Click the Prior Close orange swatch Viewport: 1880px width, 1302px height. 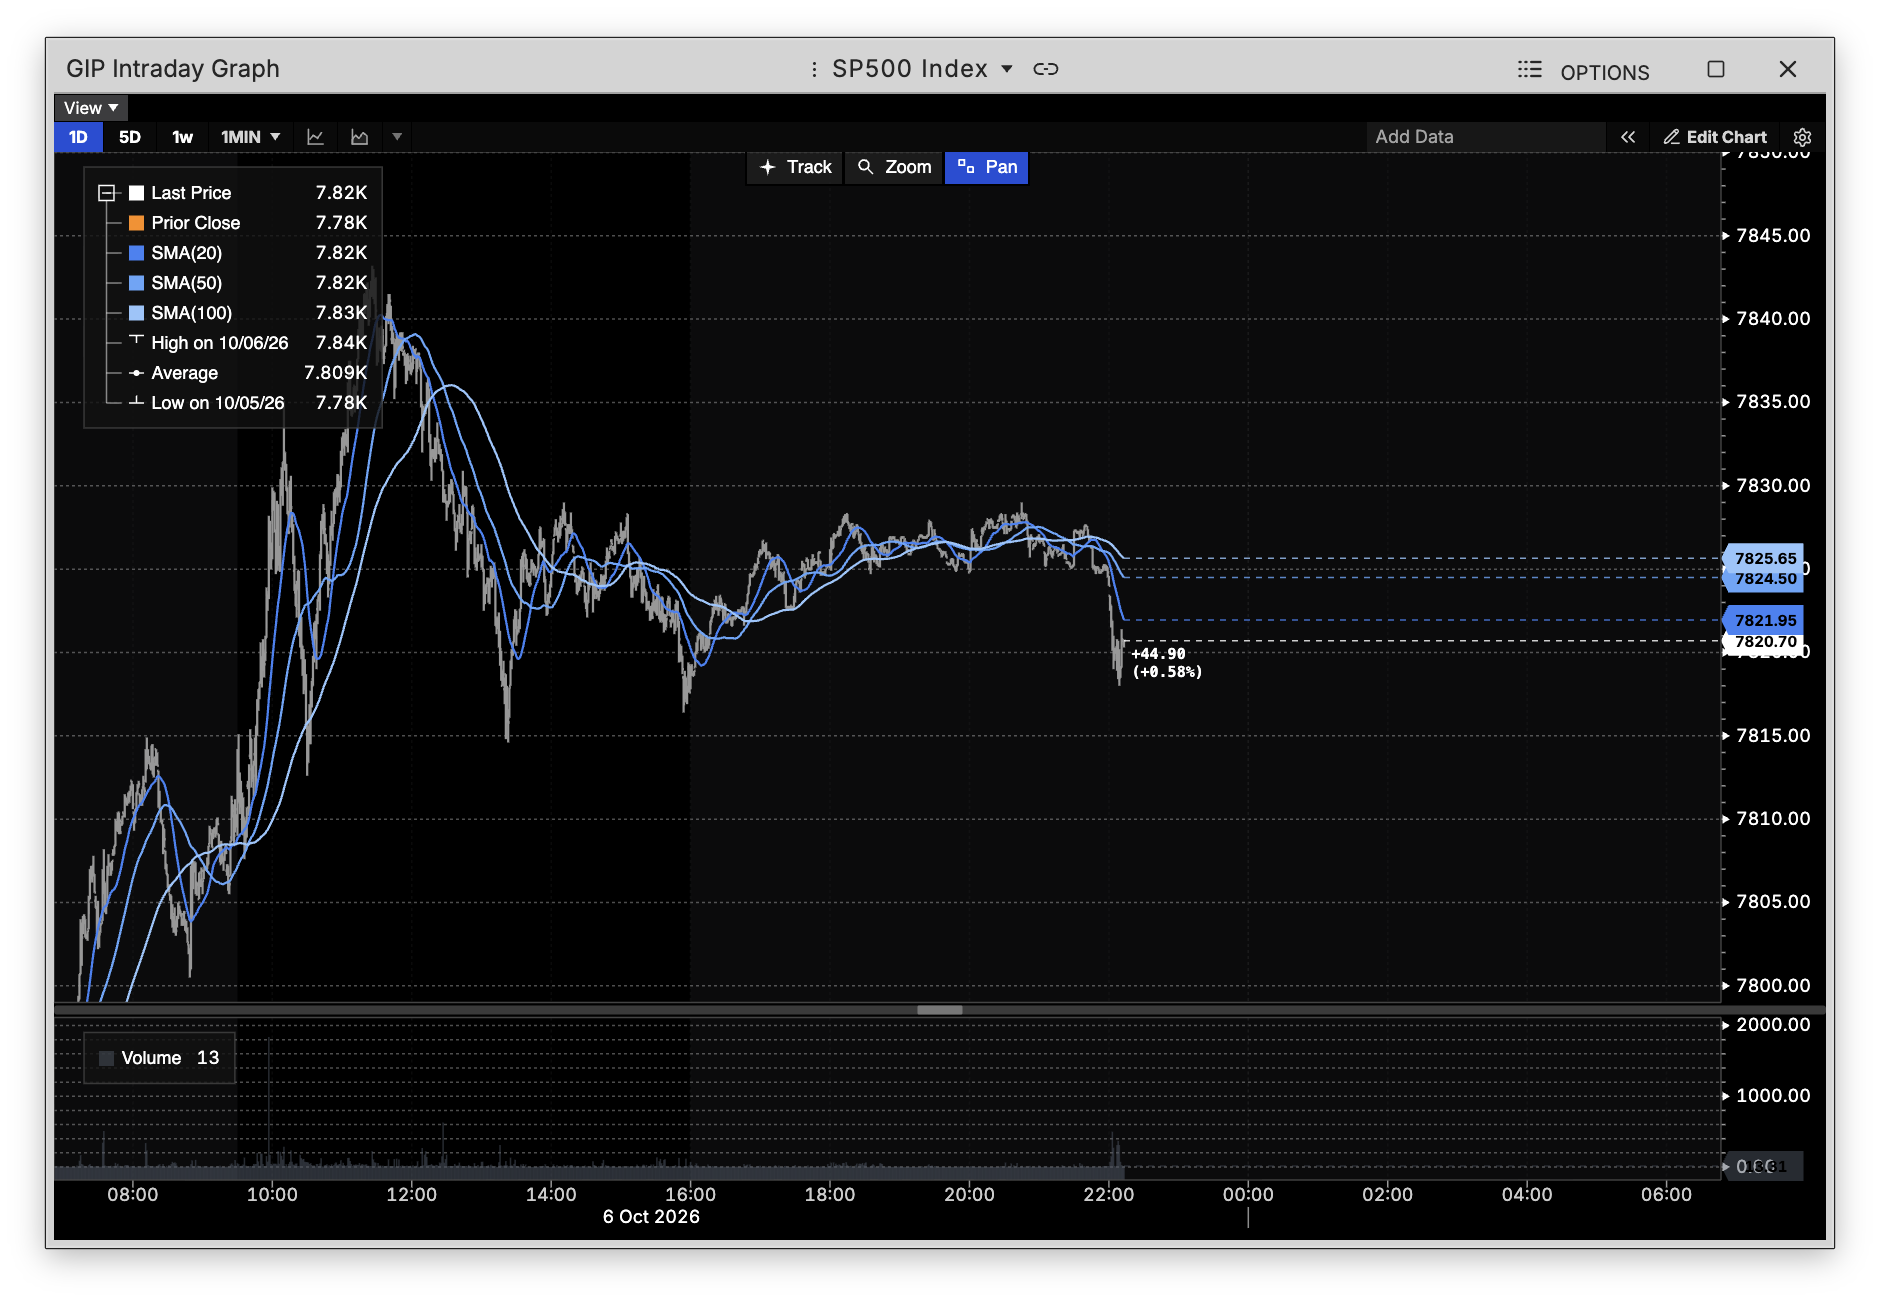[x=137, y=223]
